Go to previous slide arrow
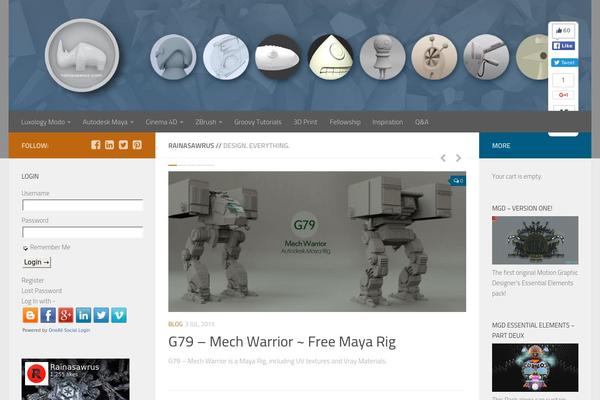The height and width of the screenshot is (400, 600). click(443, 158)
